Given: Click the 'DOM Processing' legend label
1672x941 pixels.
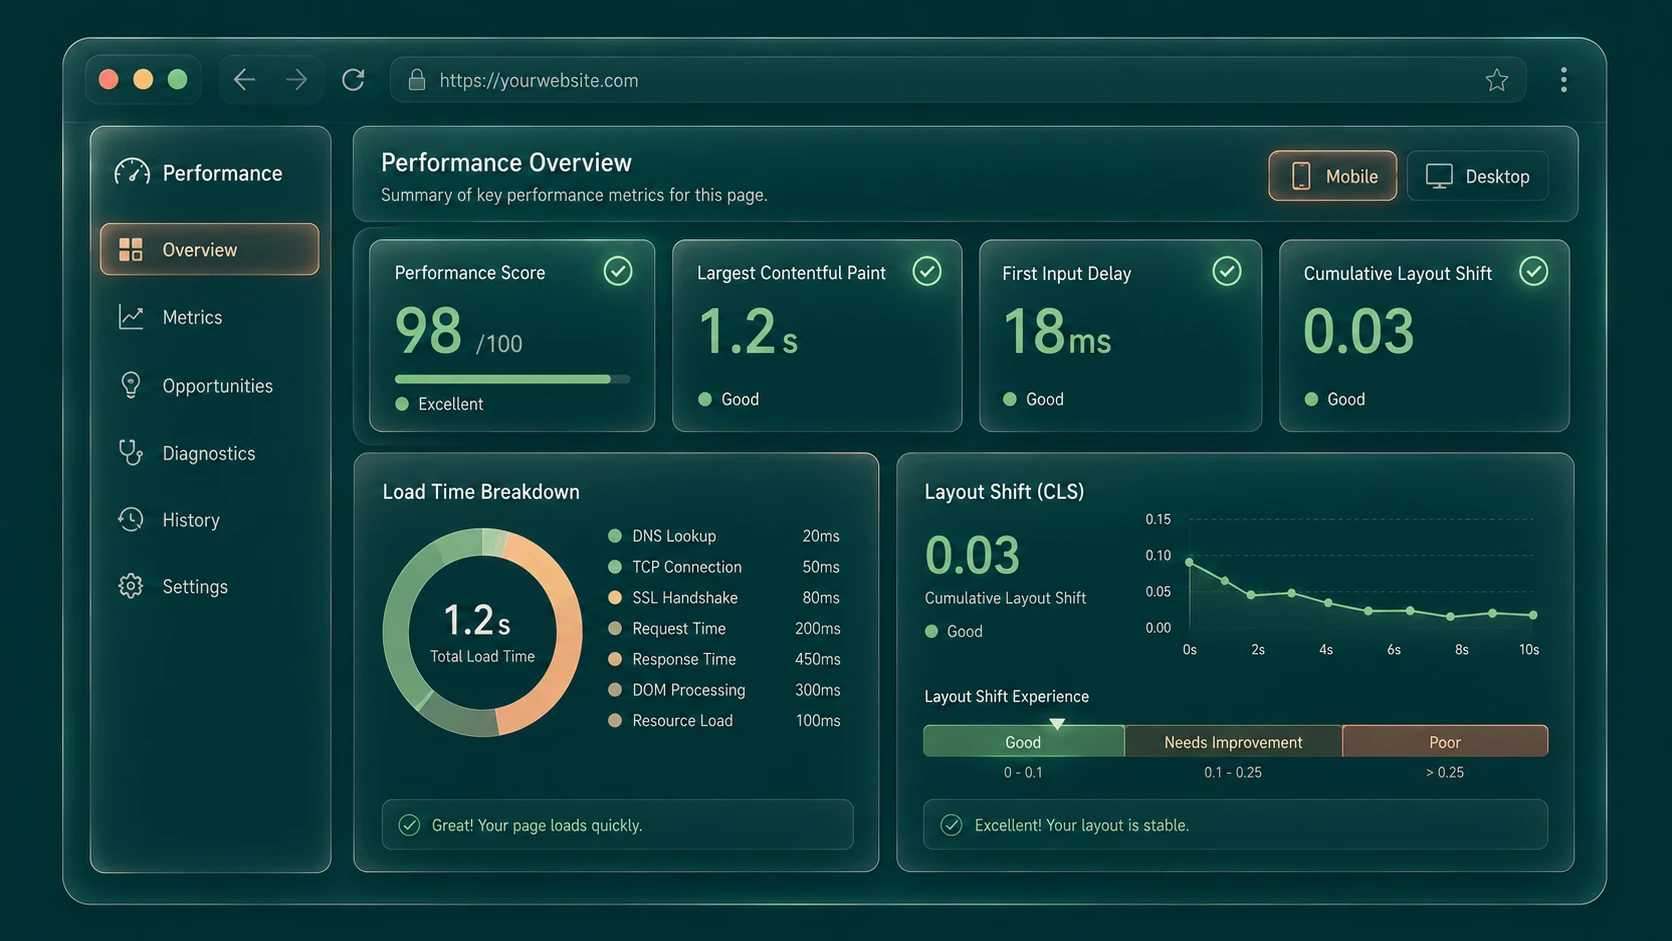Looking at the screenshot, I should point(689,690).
